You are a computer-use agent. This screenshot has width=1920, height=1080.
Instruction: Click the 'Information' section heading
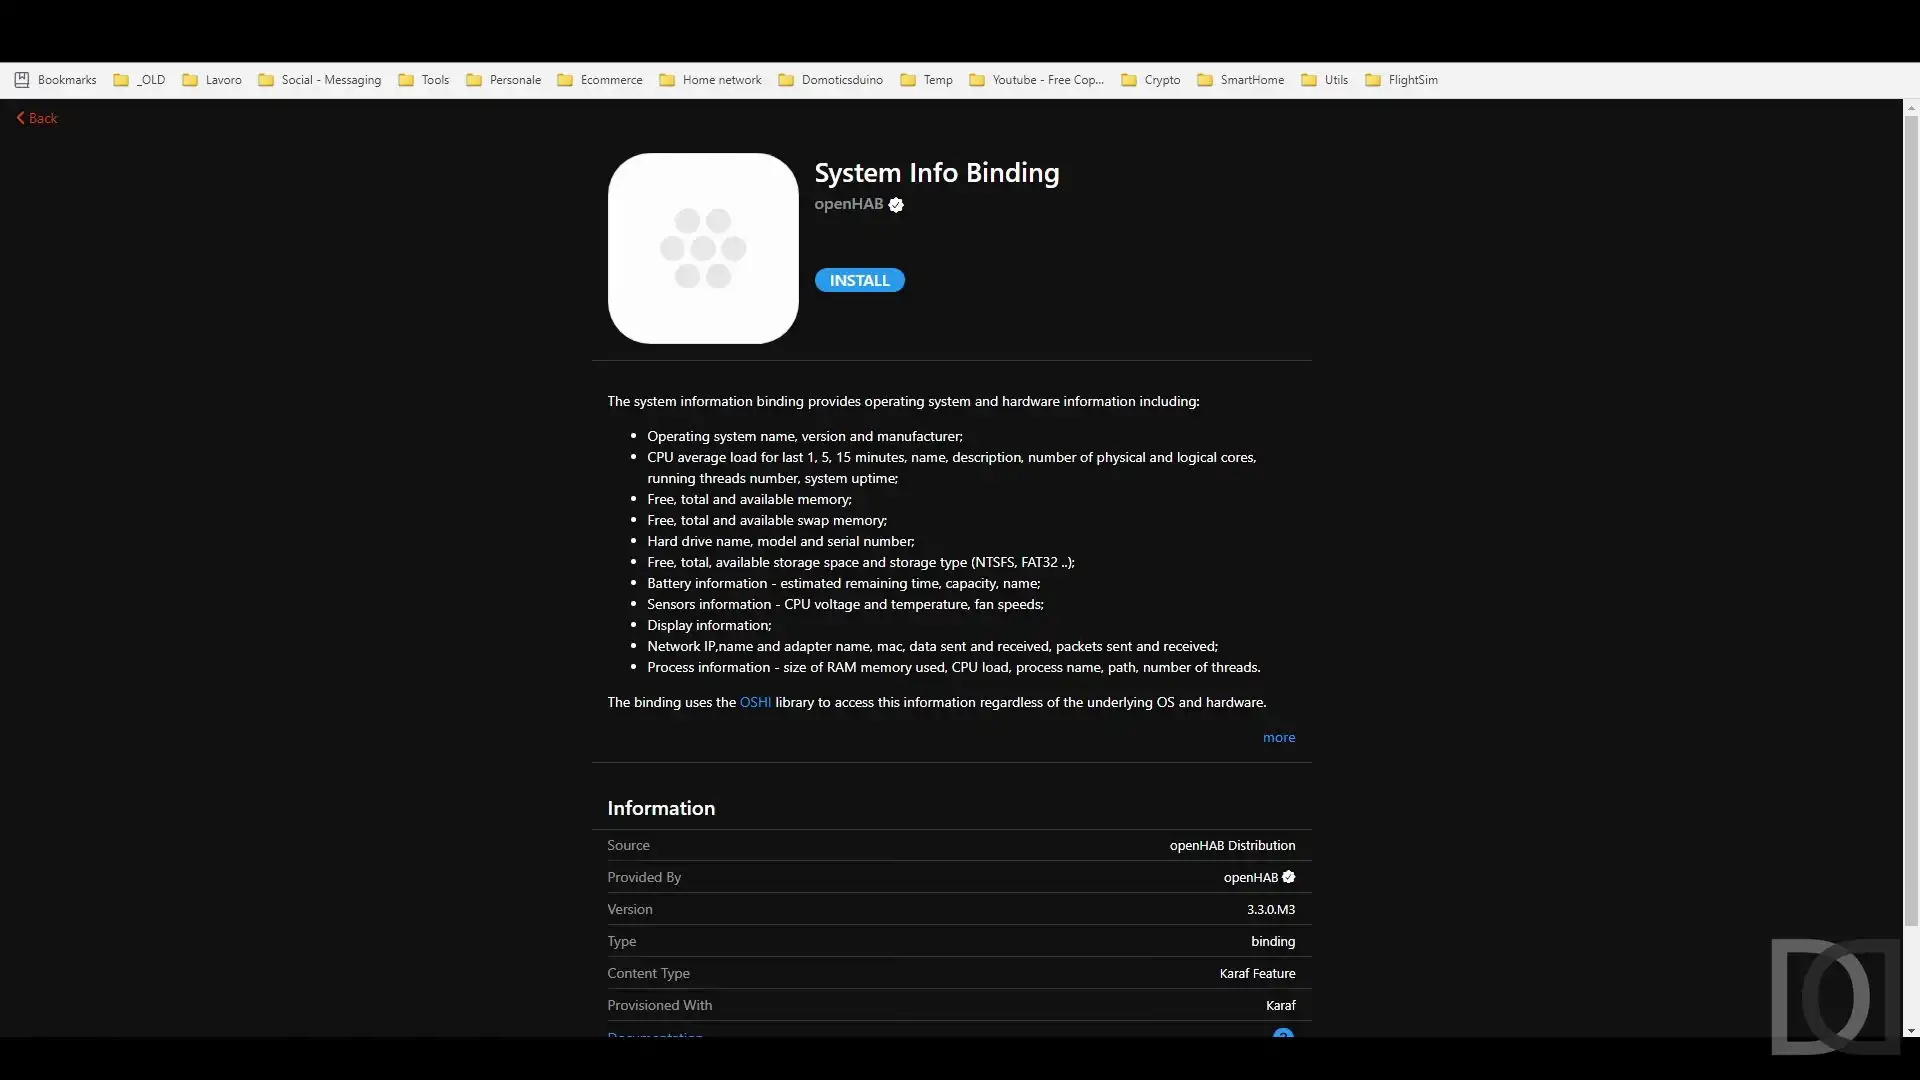(661, 808)
